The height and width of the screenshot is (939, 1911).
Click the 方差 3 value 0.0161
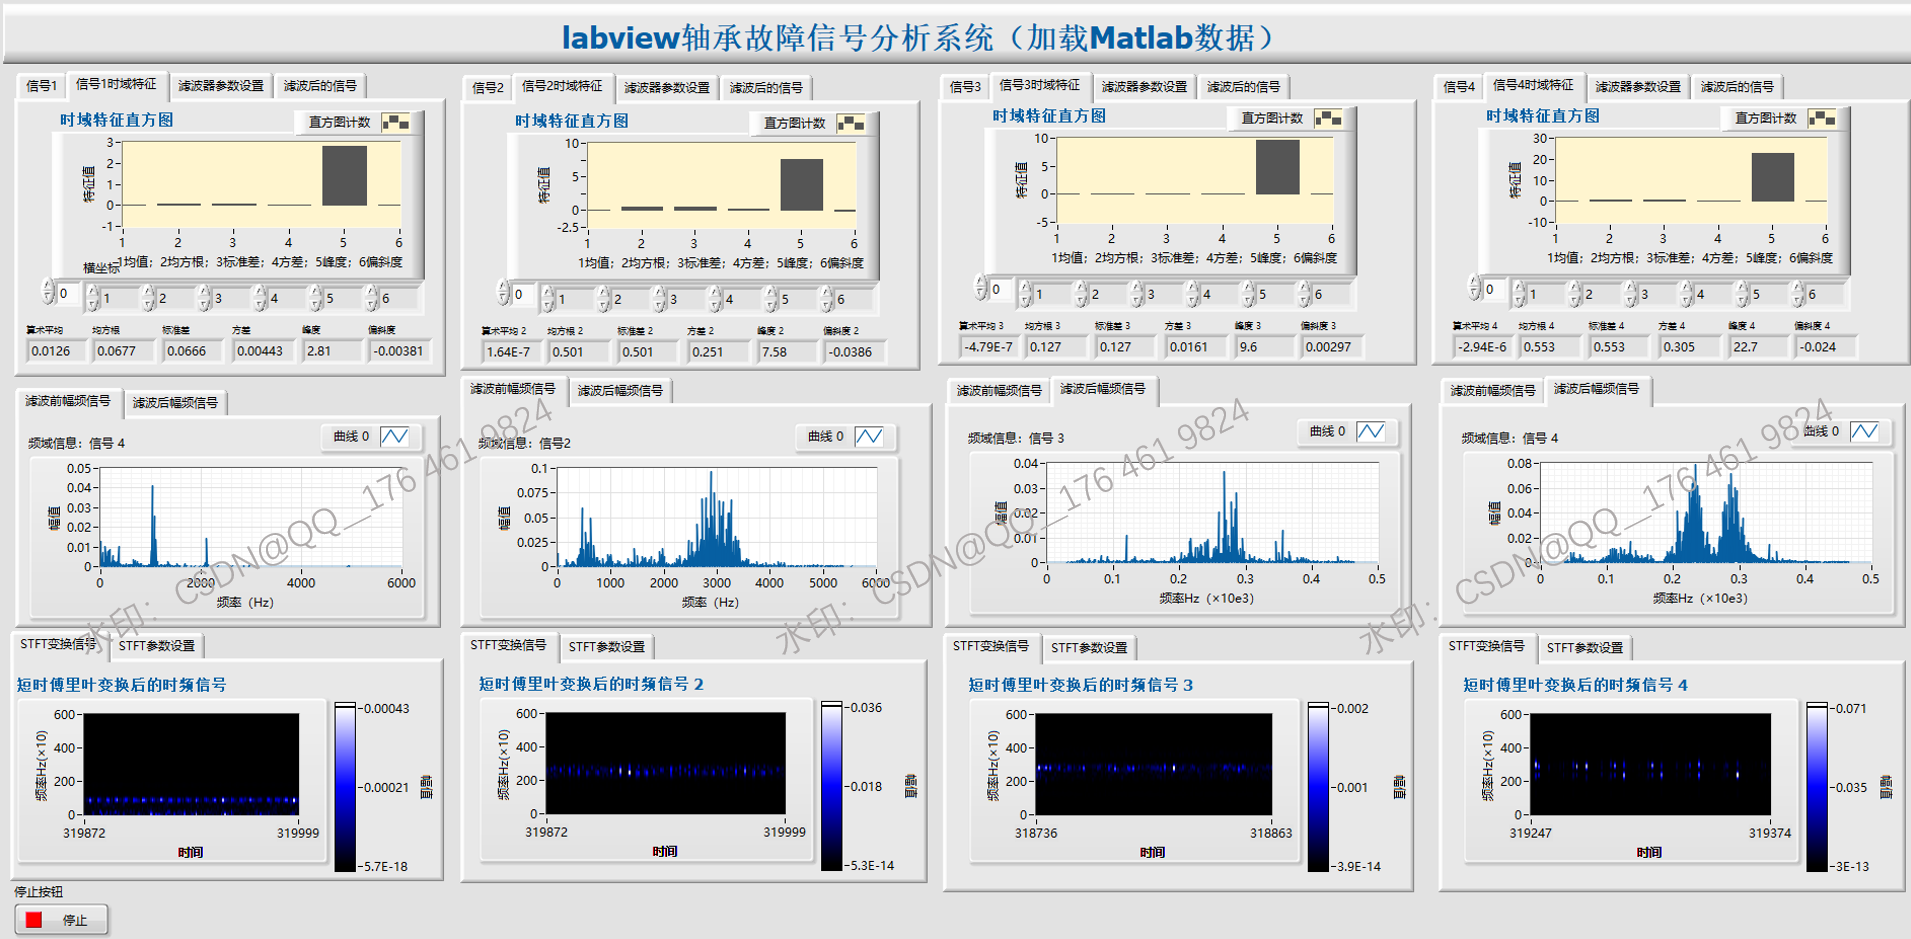coord(1195,347)
